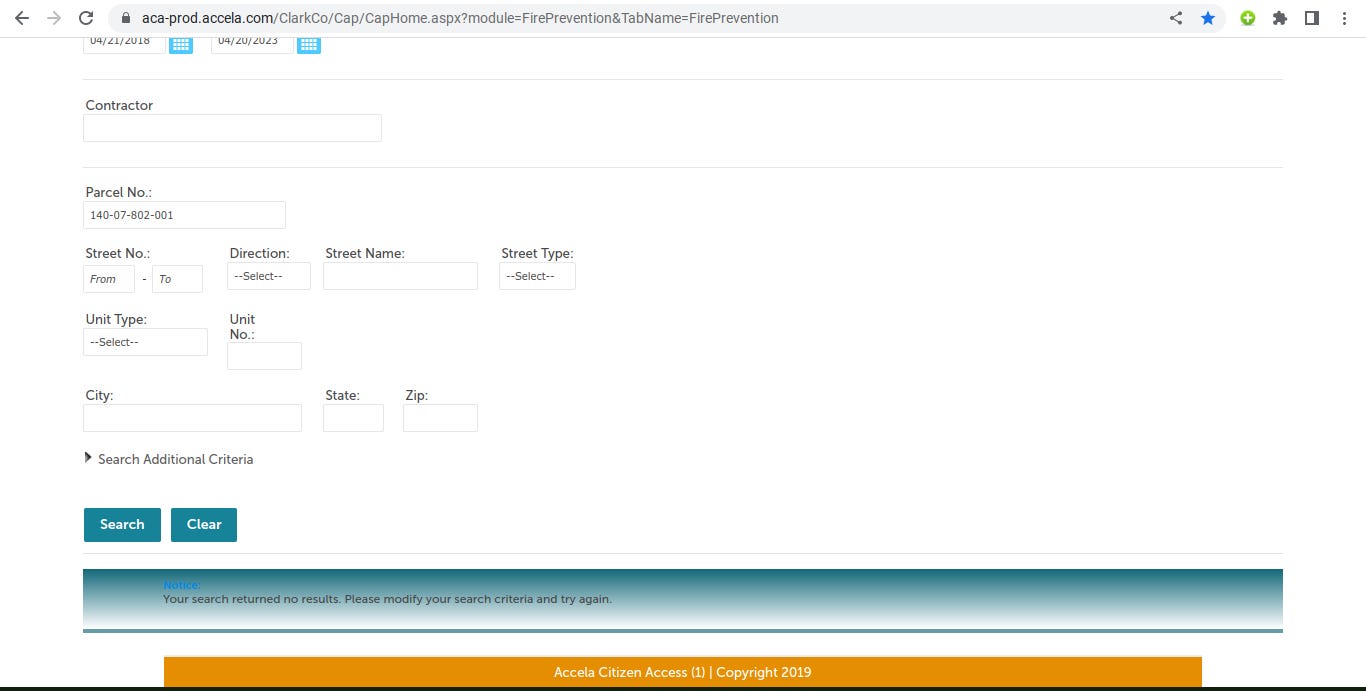Viewport: 1366px width, 691px height.
Task: Click the browser forward arrow
Action: 54,18
